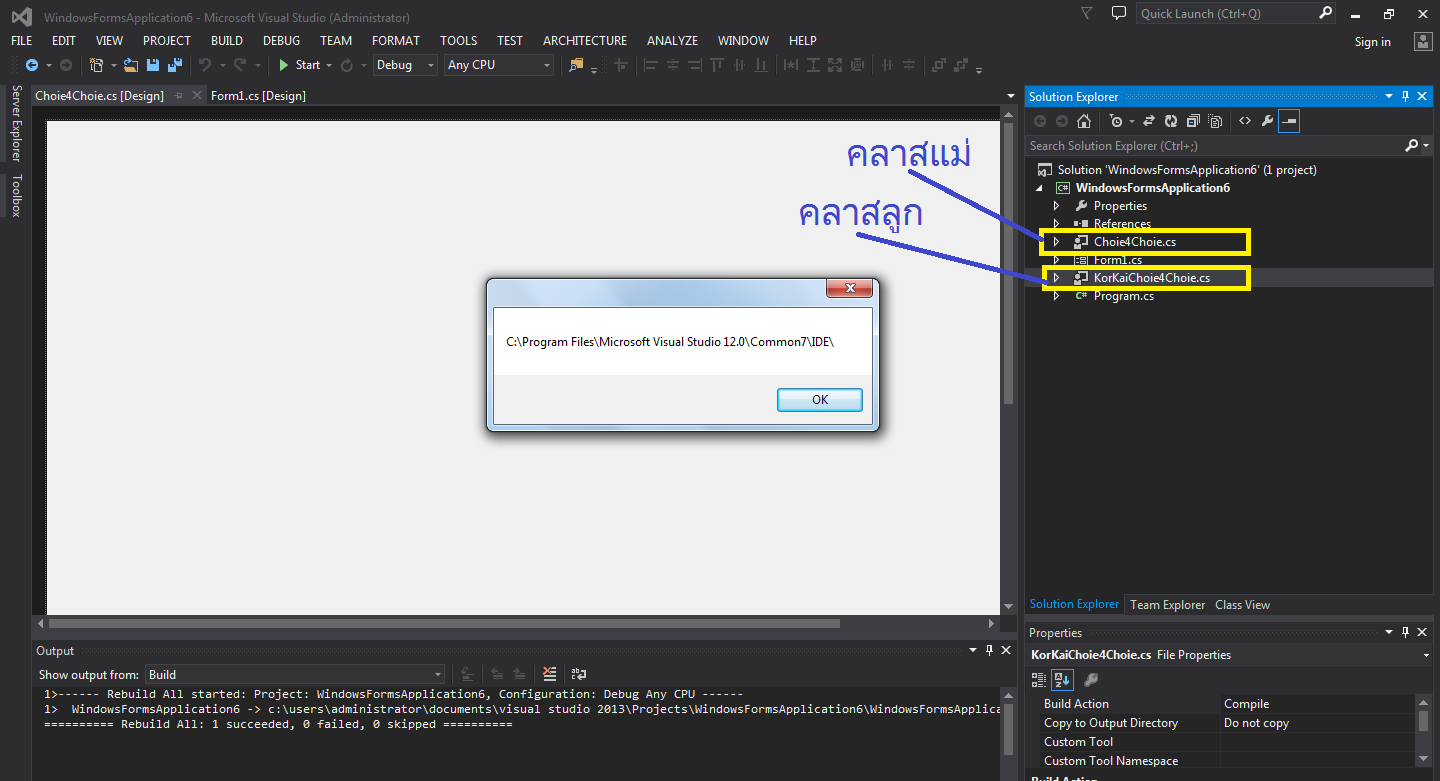Open the Show output from dropdown
Viewport: 1440px width, 781px height.
click(295, 675)
